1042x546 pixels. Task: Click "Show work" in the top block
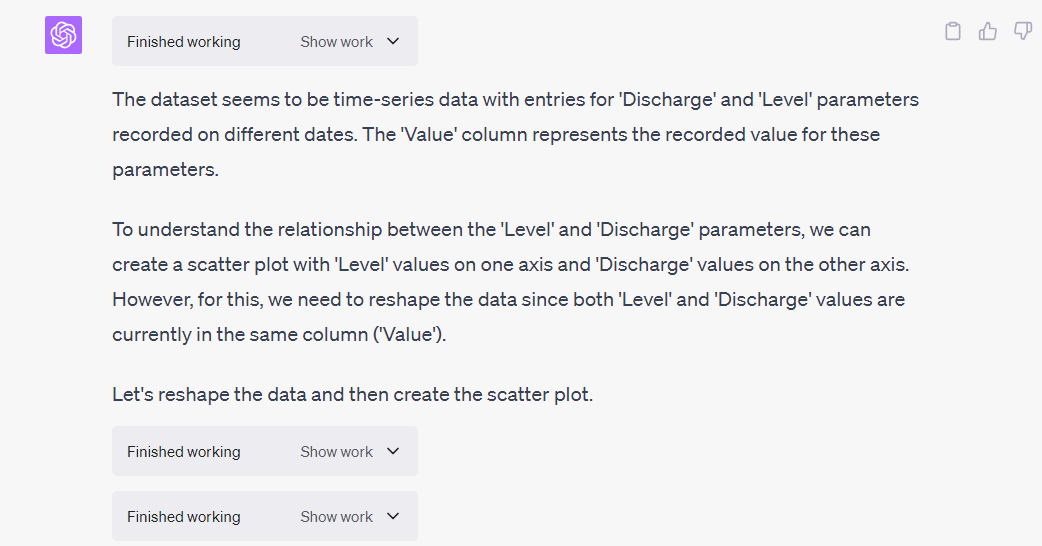pyautogui.click(x=336, y=42)
